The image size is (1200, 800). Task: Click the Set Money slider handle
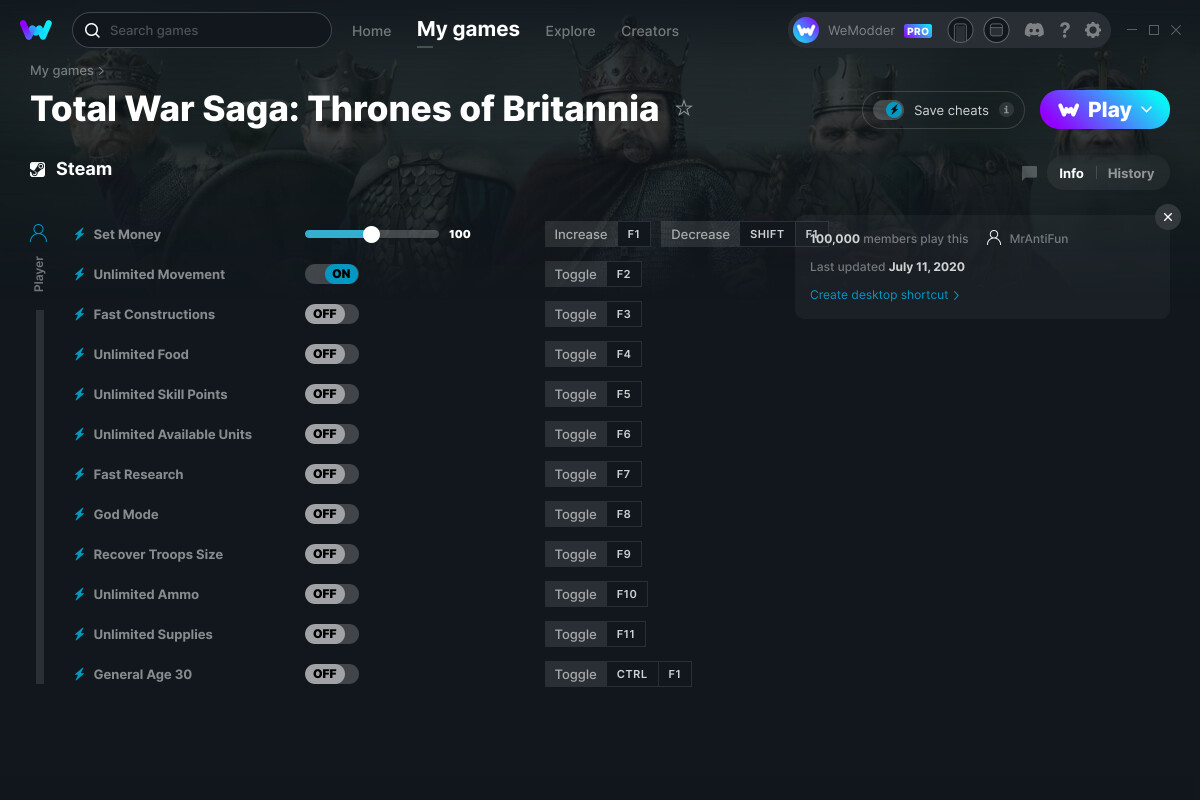point(372,234)
